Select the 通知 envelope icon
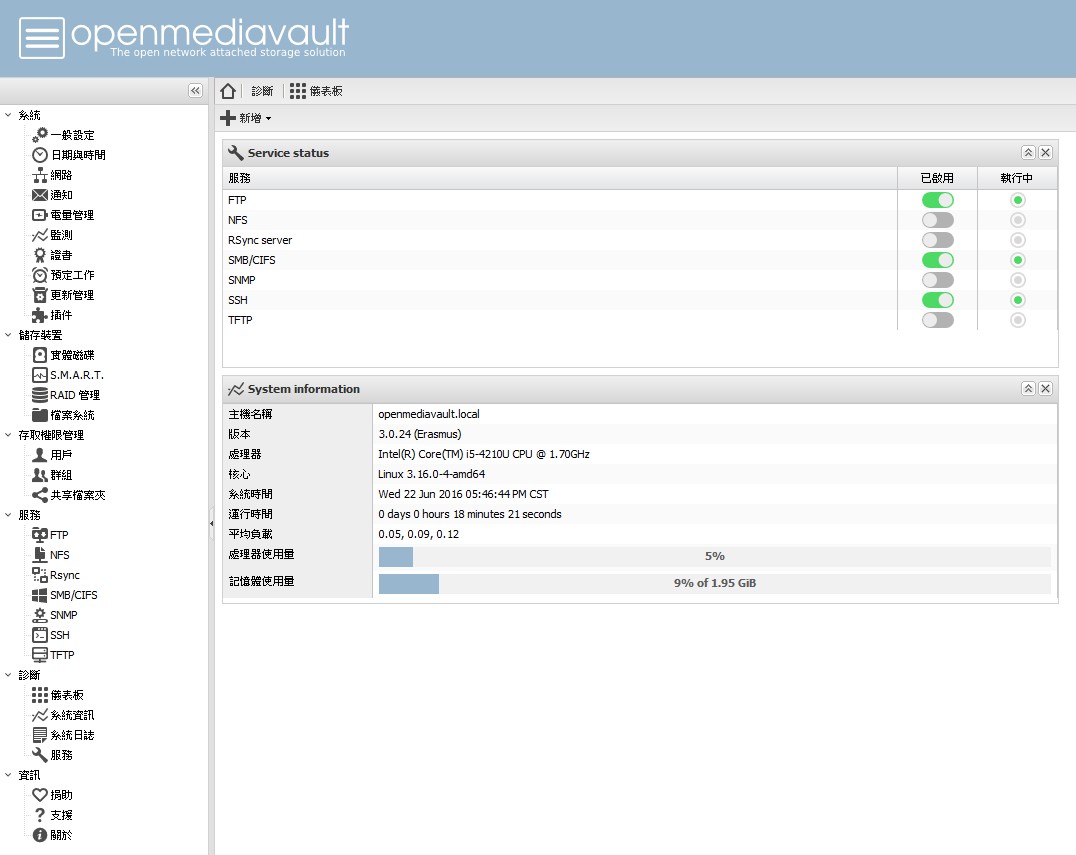The height and width of the screenshot is (855, 1076). (40, 195)
